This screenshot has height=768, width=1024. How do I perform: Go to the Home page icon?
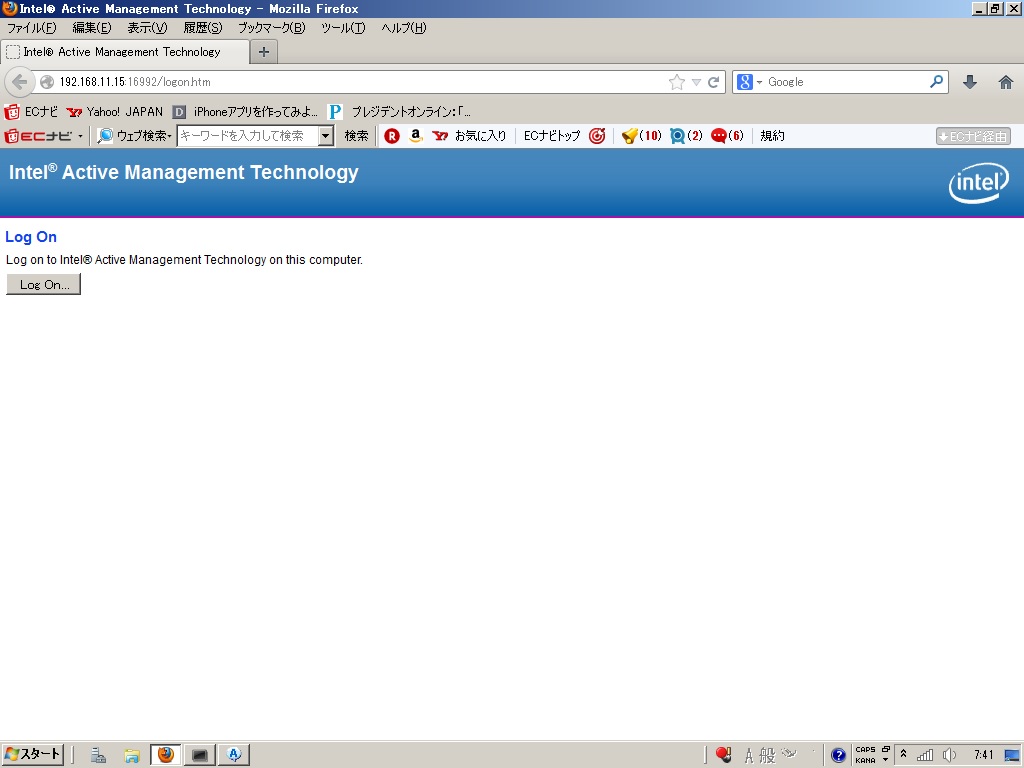1006,82
